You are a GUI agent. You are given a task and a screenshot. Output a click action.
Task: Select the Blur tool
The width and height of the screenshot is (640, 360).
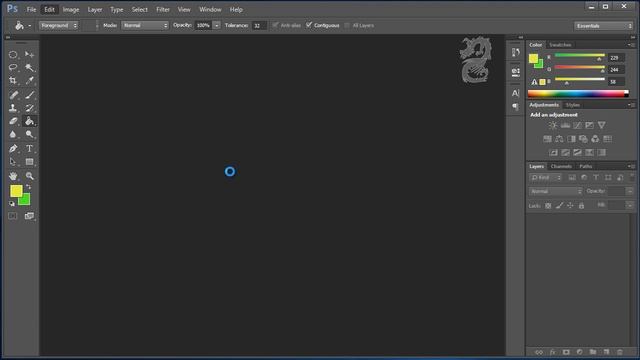13,134
